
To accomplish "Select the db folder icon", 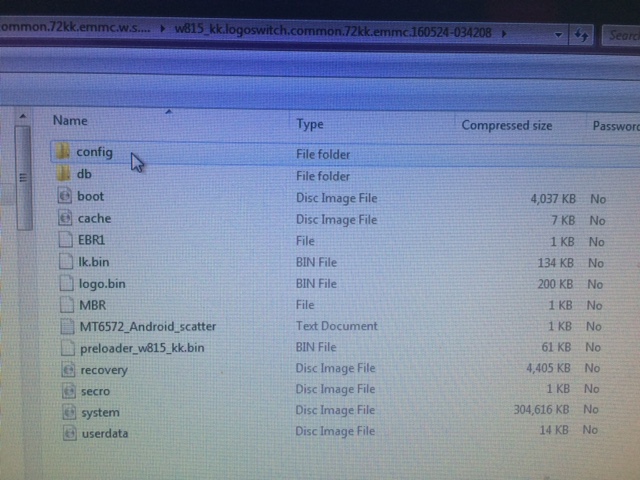I will pyautogui.click(x=63, y=173).
